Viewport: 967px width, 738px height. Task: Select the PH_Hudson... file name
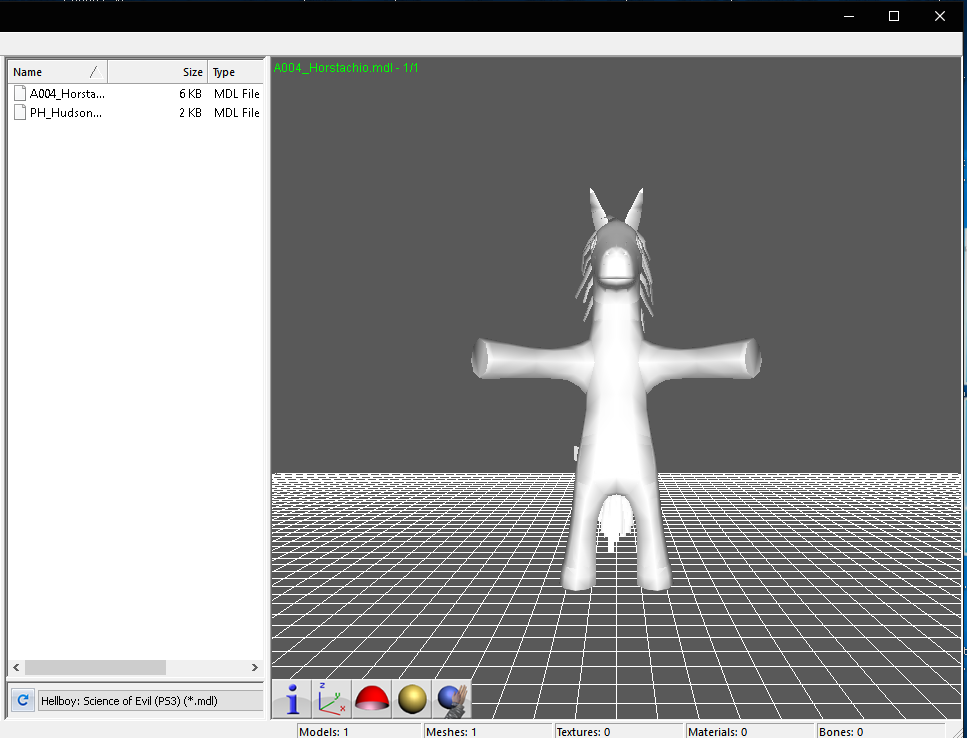[66, 113]
